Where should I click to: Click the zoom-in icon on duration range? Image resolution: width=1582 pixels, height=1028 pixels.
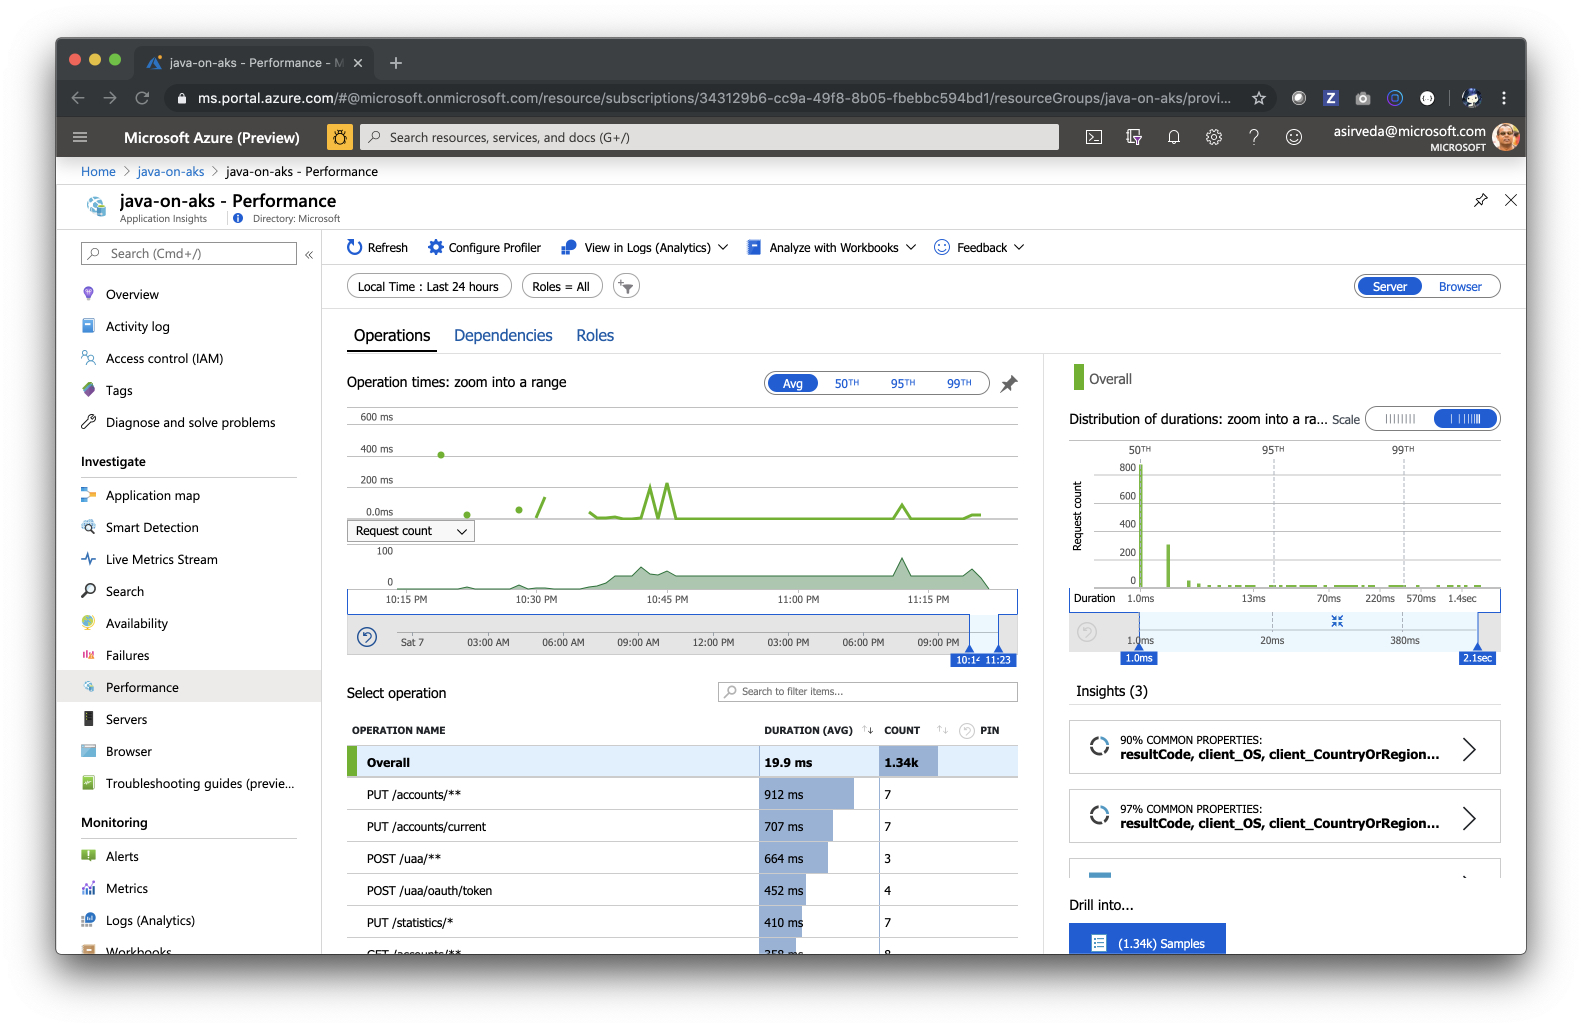(1337, 621)
